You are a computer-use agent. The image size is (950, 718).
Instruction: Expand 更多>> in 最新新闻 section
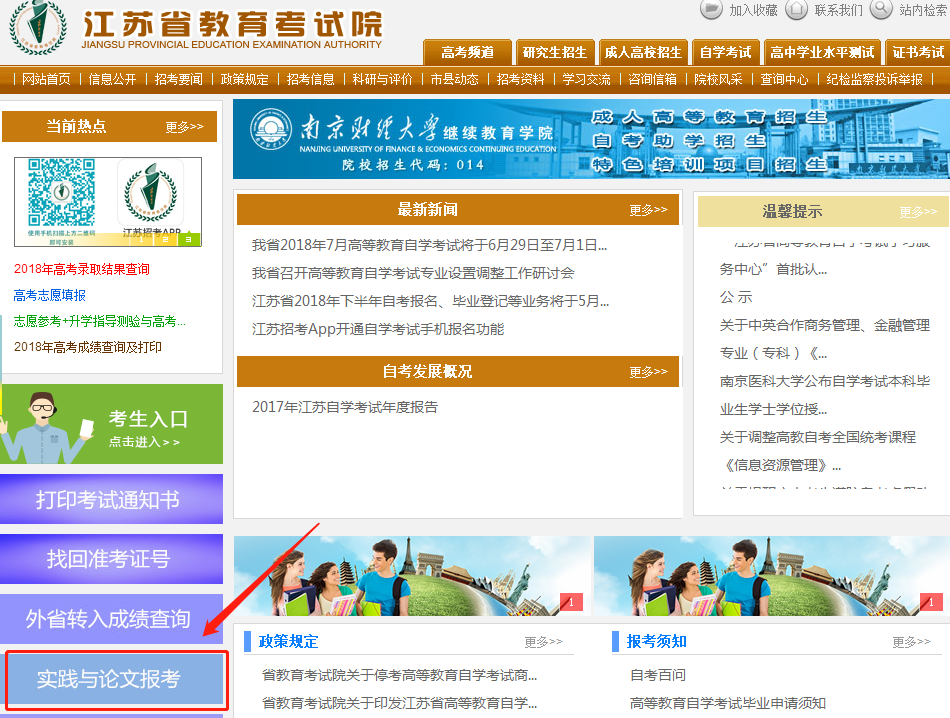pos(648,210)
